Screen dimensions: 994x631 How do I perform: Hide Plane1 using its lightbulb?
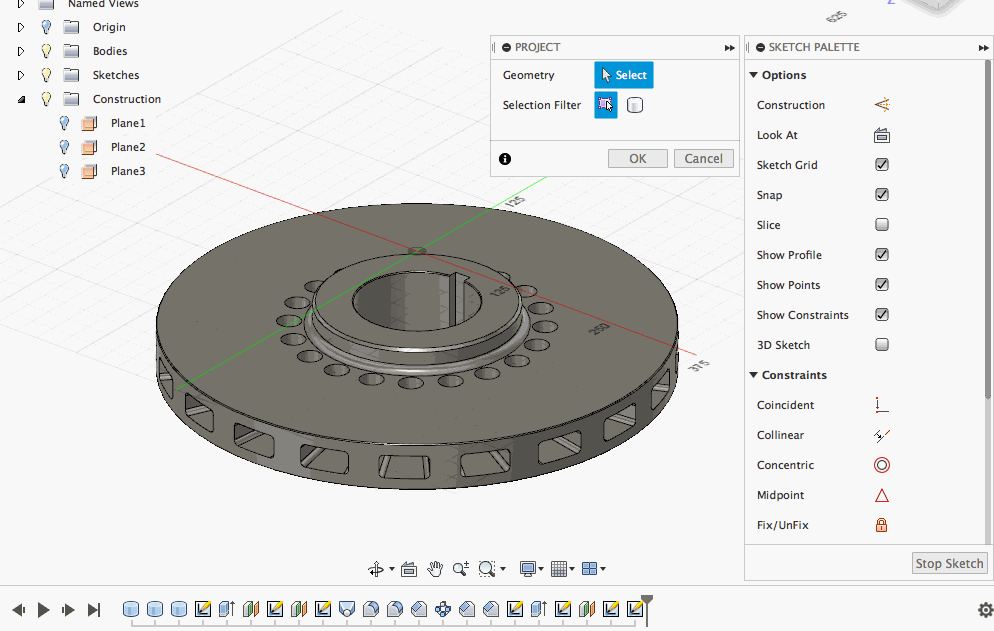pos(65,123)
